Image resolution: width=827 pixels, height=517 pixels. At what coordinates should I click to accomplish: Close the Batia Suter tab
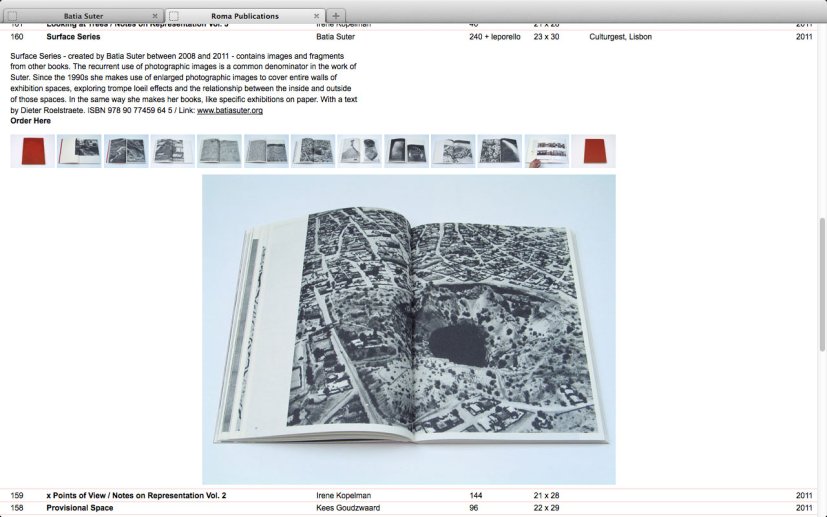tap(155, 16)
